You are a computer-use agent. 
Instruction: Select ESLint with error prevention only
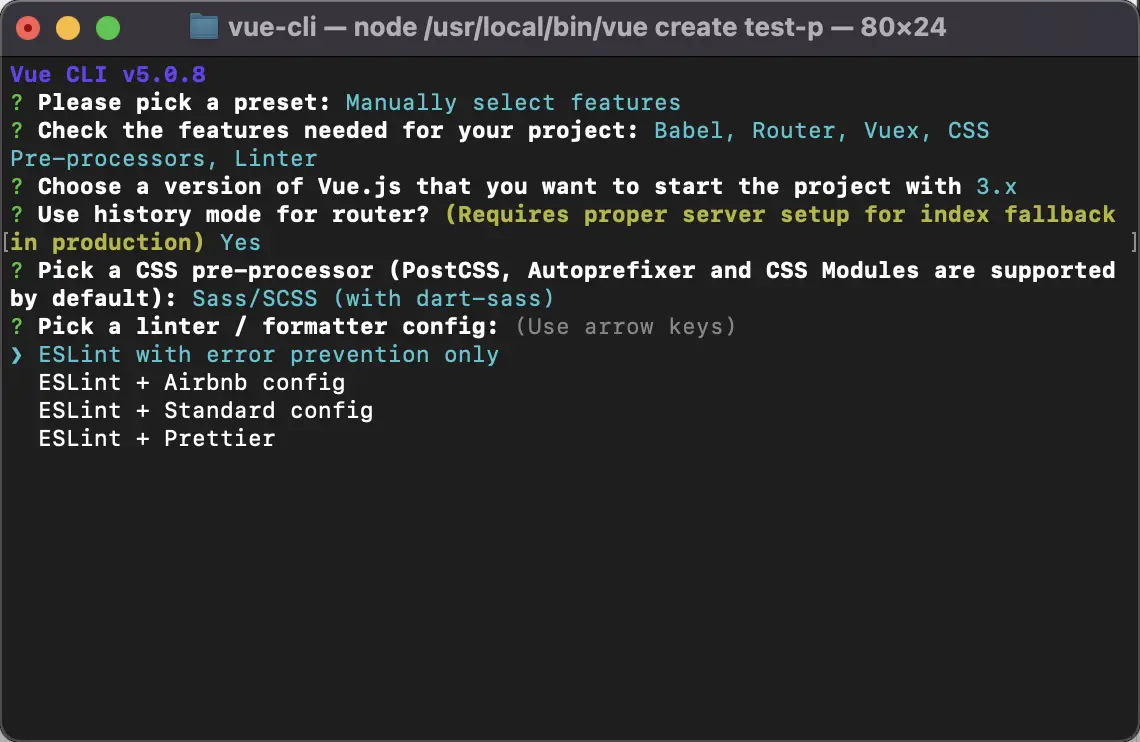click(x=268, y=355)
